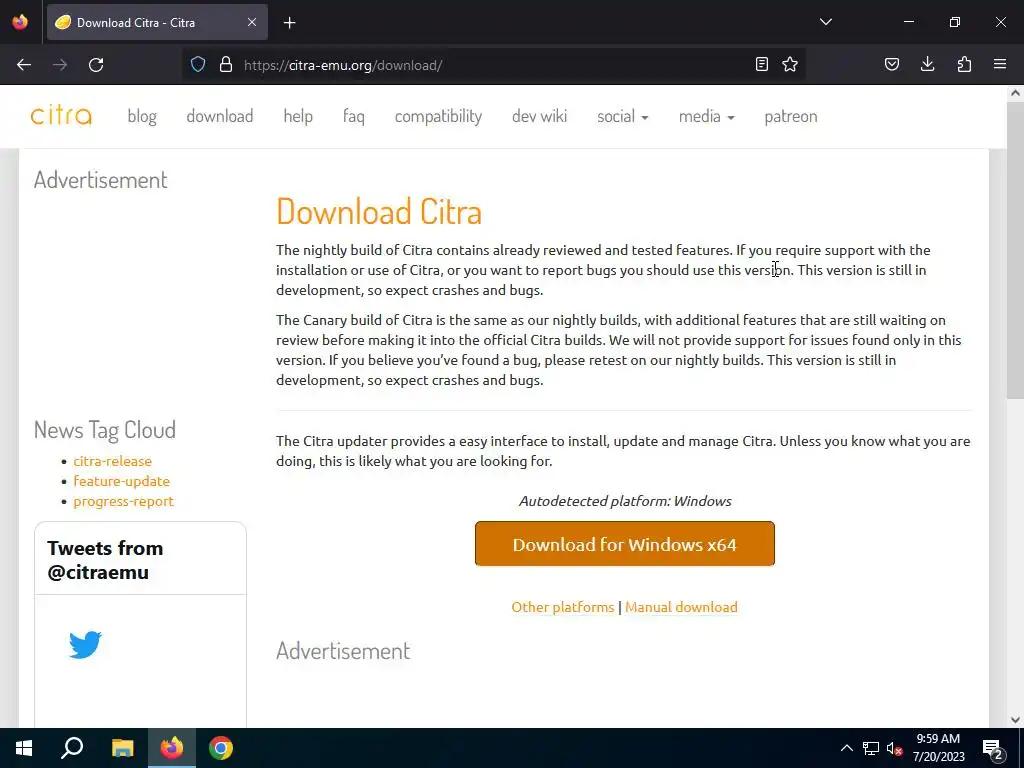Select the Download Citra browser tab
Image resolution: width=1024 pixels, height=768 pixels.
pyautogui.click(x=157, y=22)
